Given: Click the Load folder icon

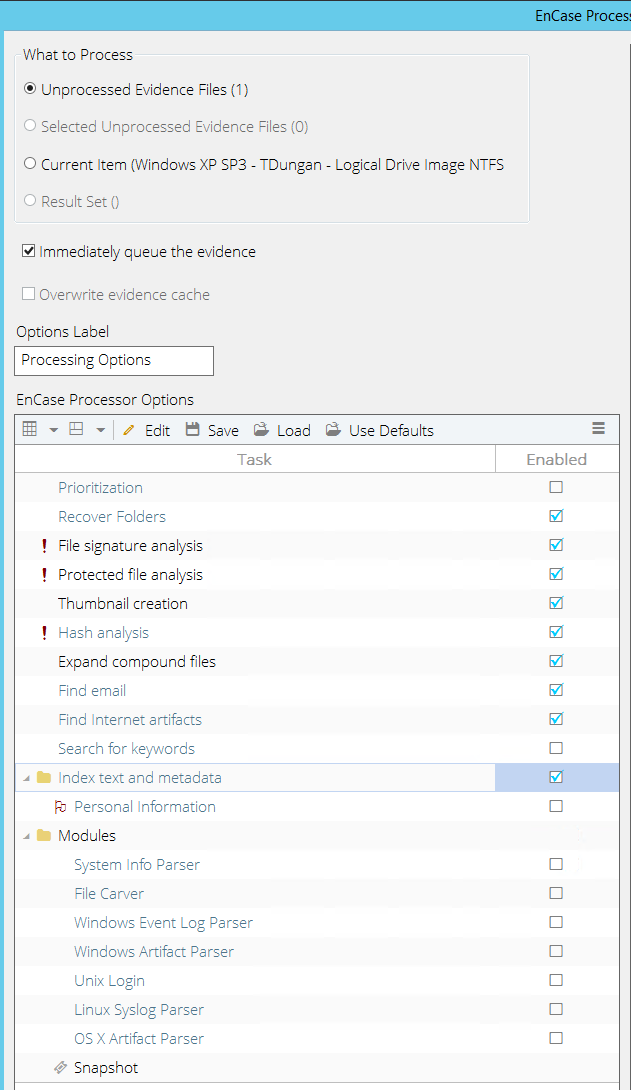Looking at the screenshot, I should [261, 430].
